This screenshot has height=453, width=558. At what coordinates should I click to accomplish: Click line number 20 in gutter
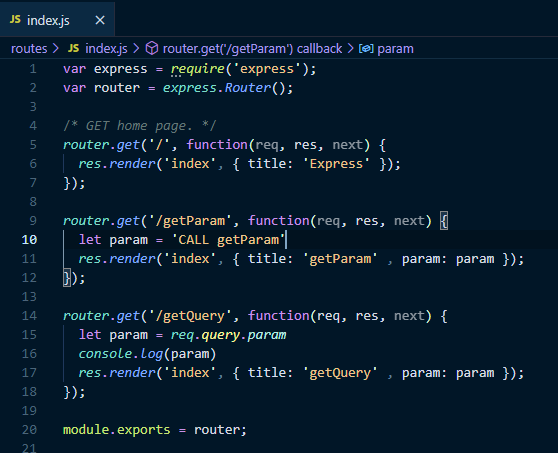pyautogui.click(x=29, y=430)
